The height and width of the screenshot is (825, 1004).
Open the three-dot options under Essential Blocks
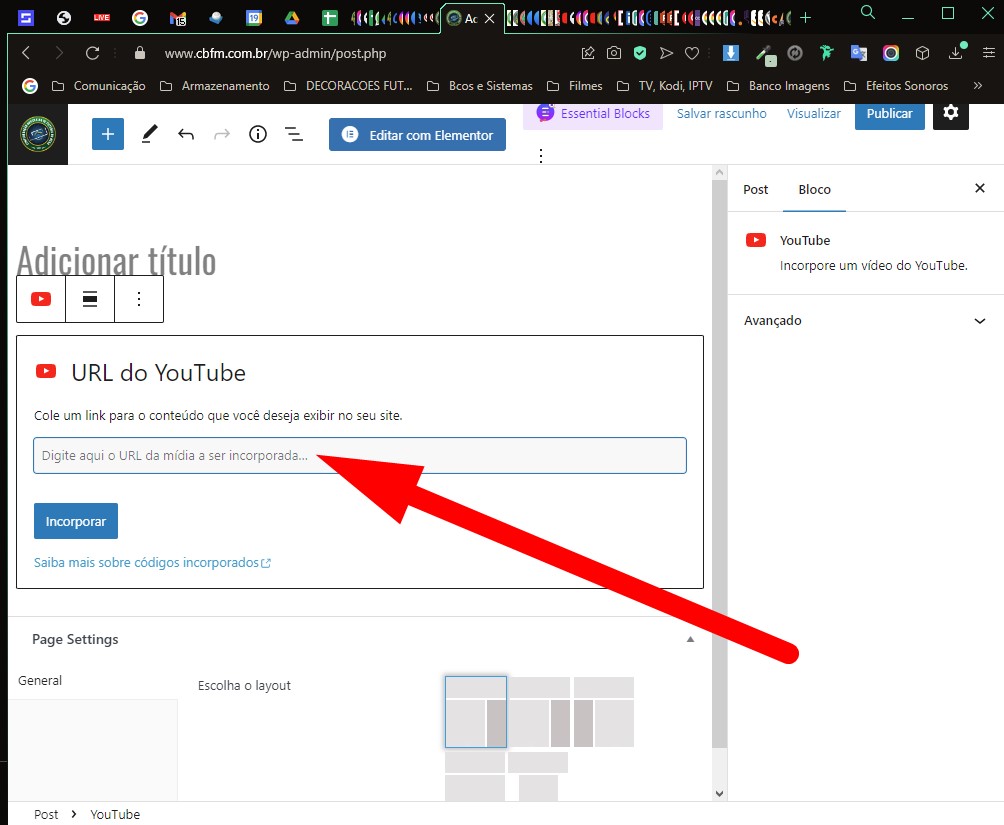click(541, 156)
